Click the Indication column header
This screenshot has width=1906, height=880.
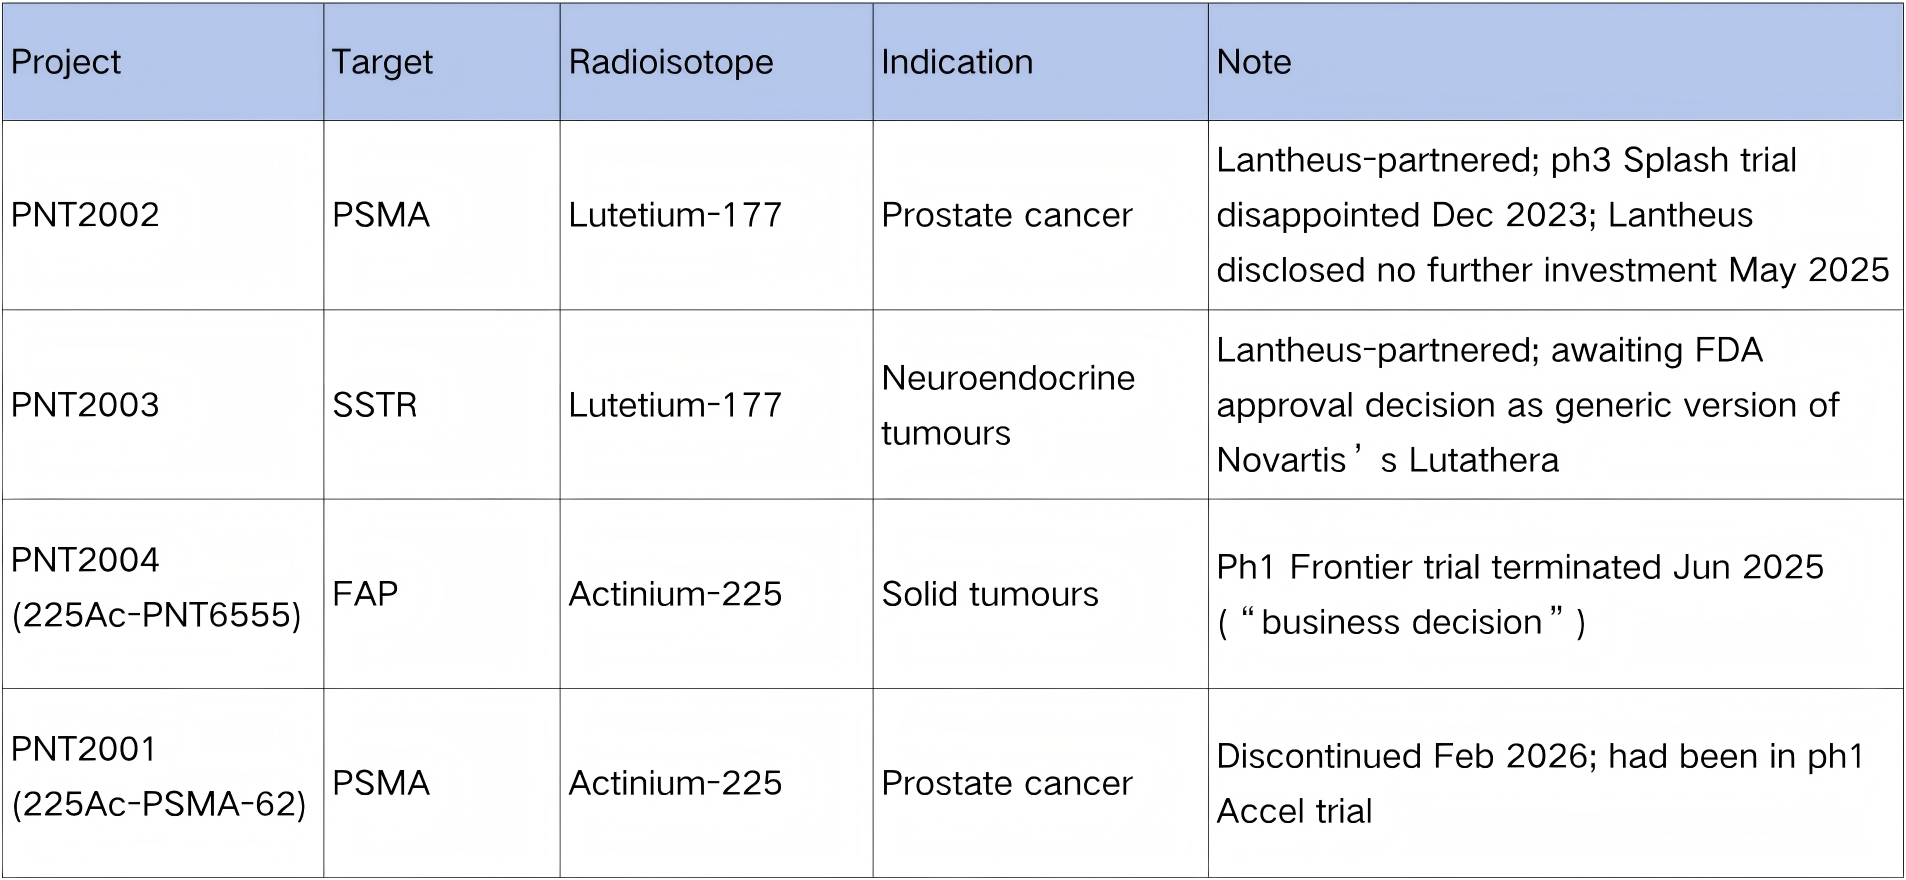[x=957, y=62]
